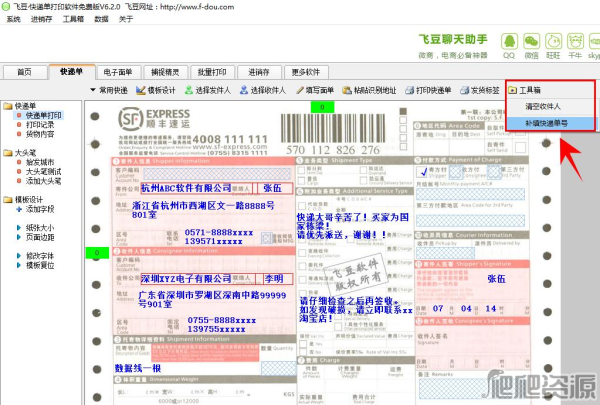Image resolution: width=600 pixels, height=405 pixels.
Task: Click 选择发件人 toolbar button
Action: (x=208, y=90)
